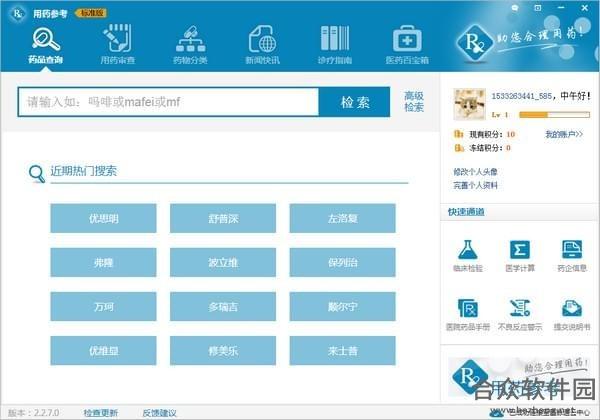Screen dimensions: 600x420
Task: Search hot keyword 优思明
Action: click(103, 218)
